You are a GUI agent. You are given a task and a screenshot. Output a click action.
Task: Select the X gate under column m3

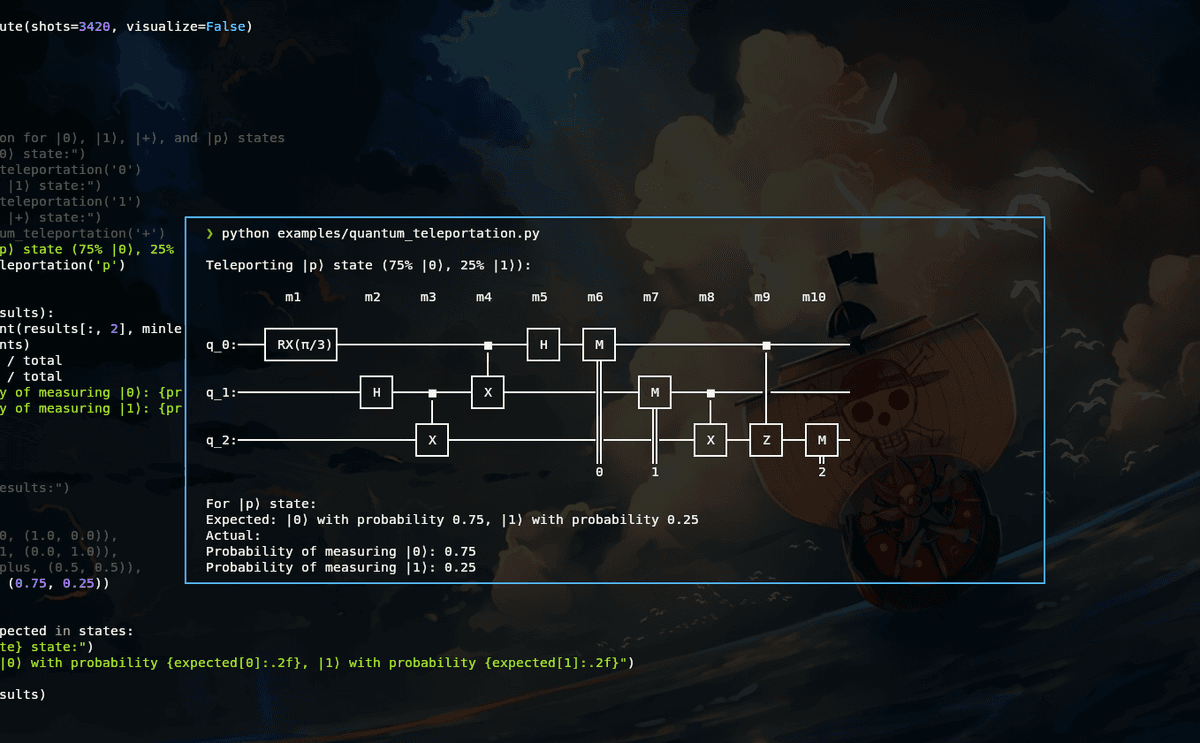(x=432, y=440)
